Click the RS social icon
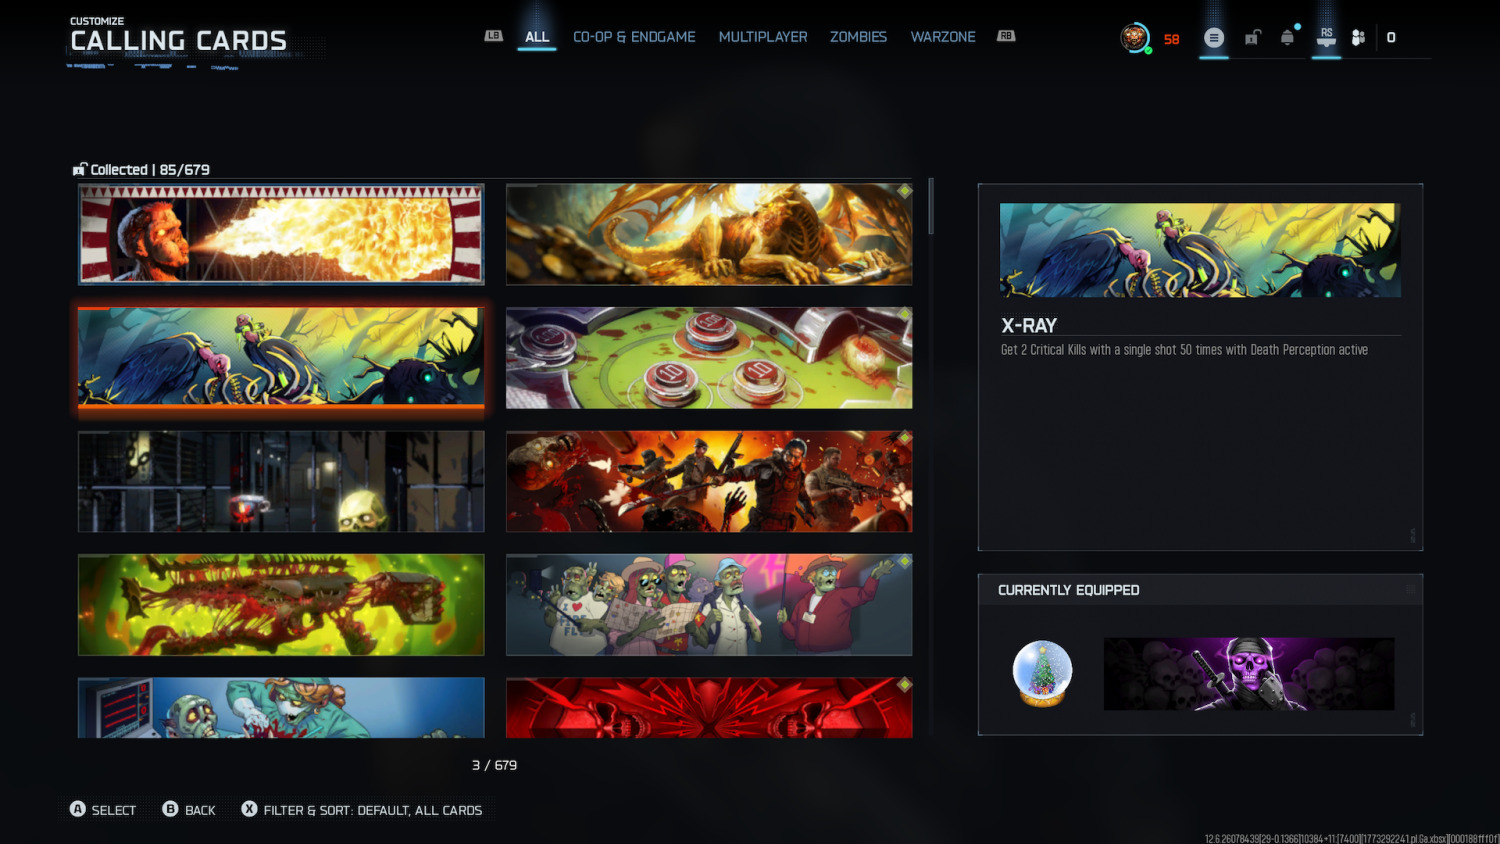 click(x=1326, y=38)
